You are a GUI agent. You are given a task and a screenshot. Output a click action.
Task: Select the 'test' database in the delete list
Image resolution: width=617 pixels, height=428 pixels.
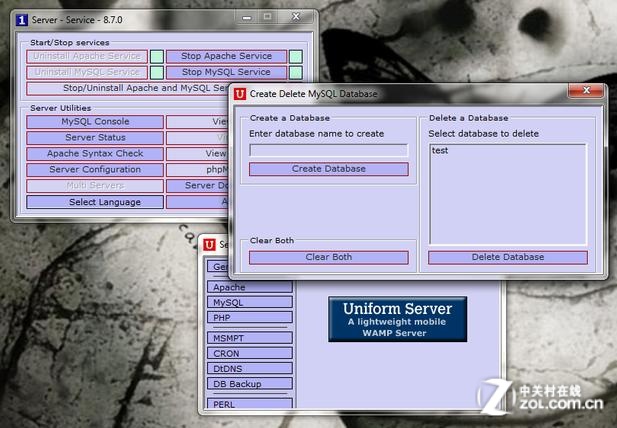click(440, 151)
